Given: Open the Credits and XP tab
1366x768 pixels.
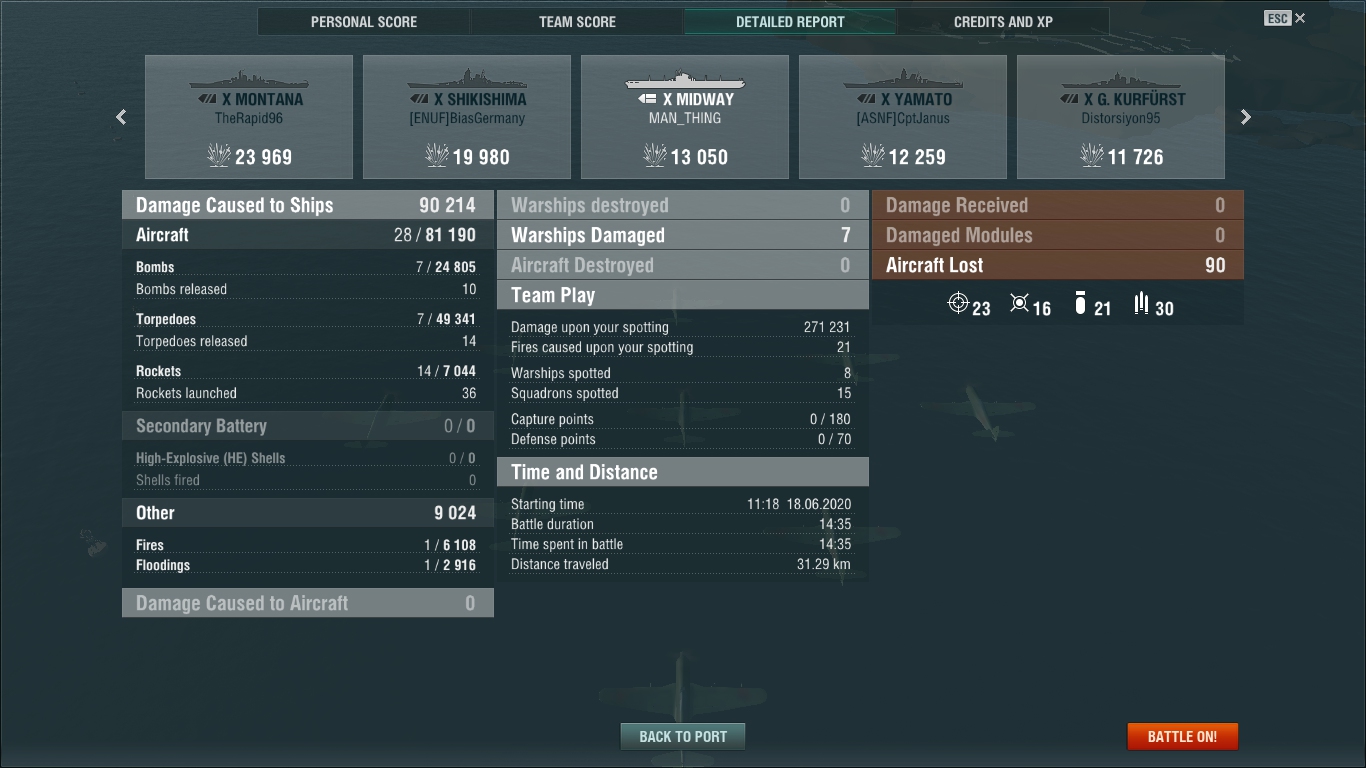Looking at the screenshot, I should [x=1003, y=22].
